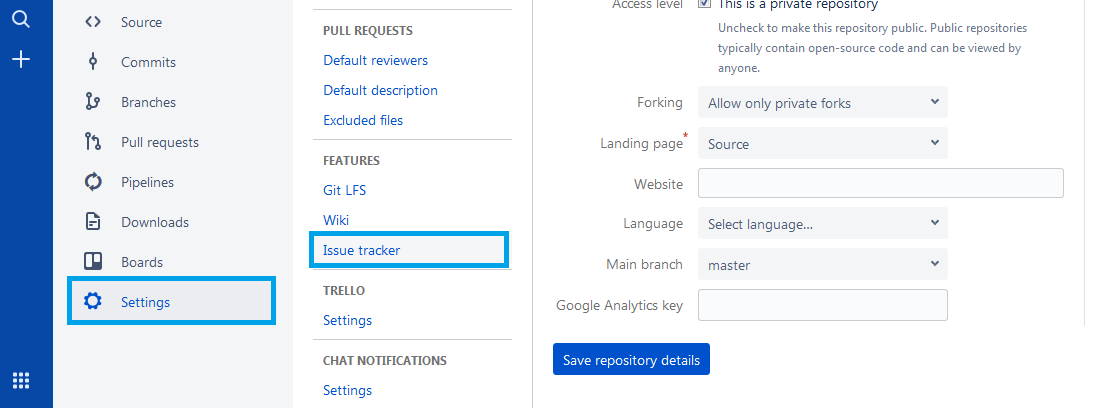Click the search magnifier icon
1117x408 pixels.
21,19
